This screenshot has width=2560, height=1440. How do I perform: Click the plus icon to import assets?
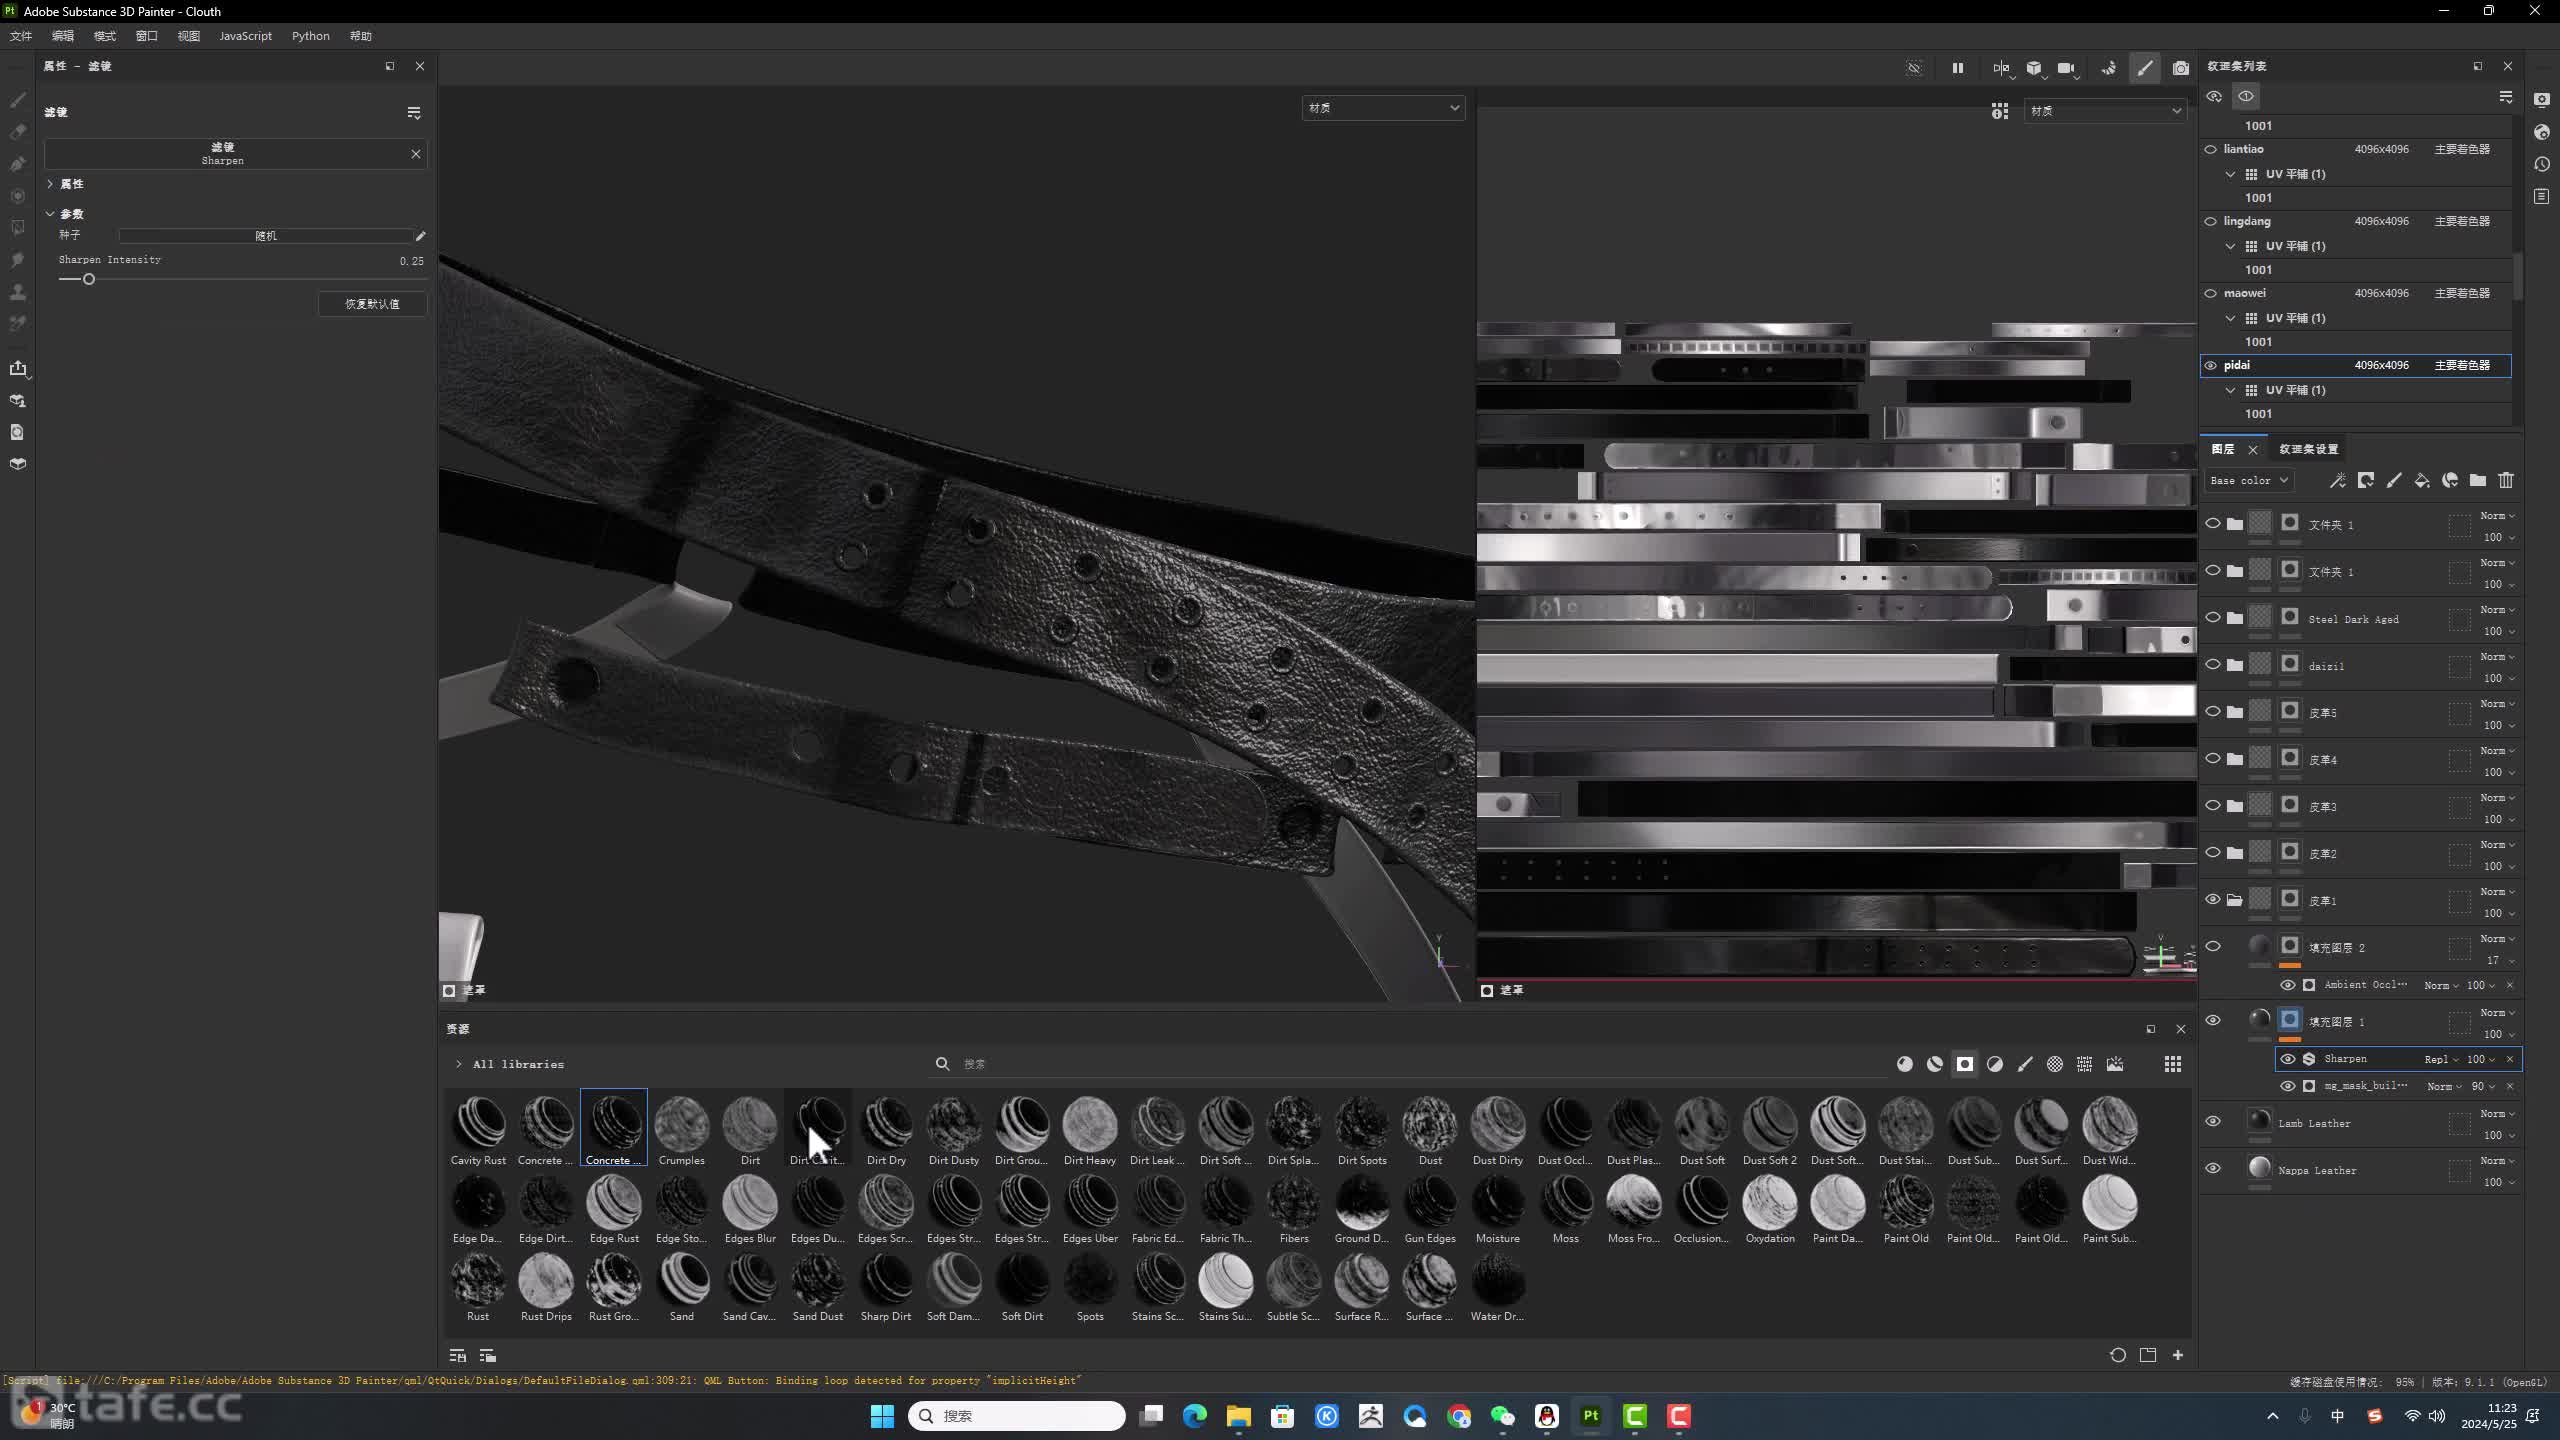coord(2177,1355)
